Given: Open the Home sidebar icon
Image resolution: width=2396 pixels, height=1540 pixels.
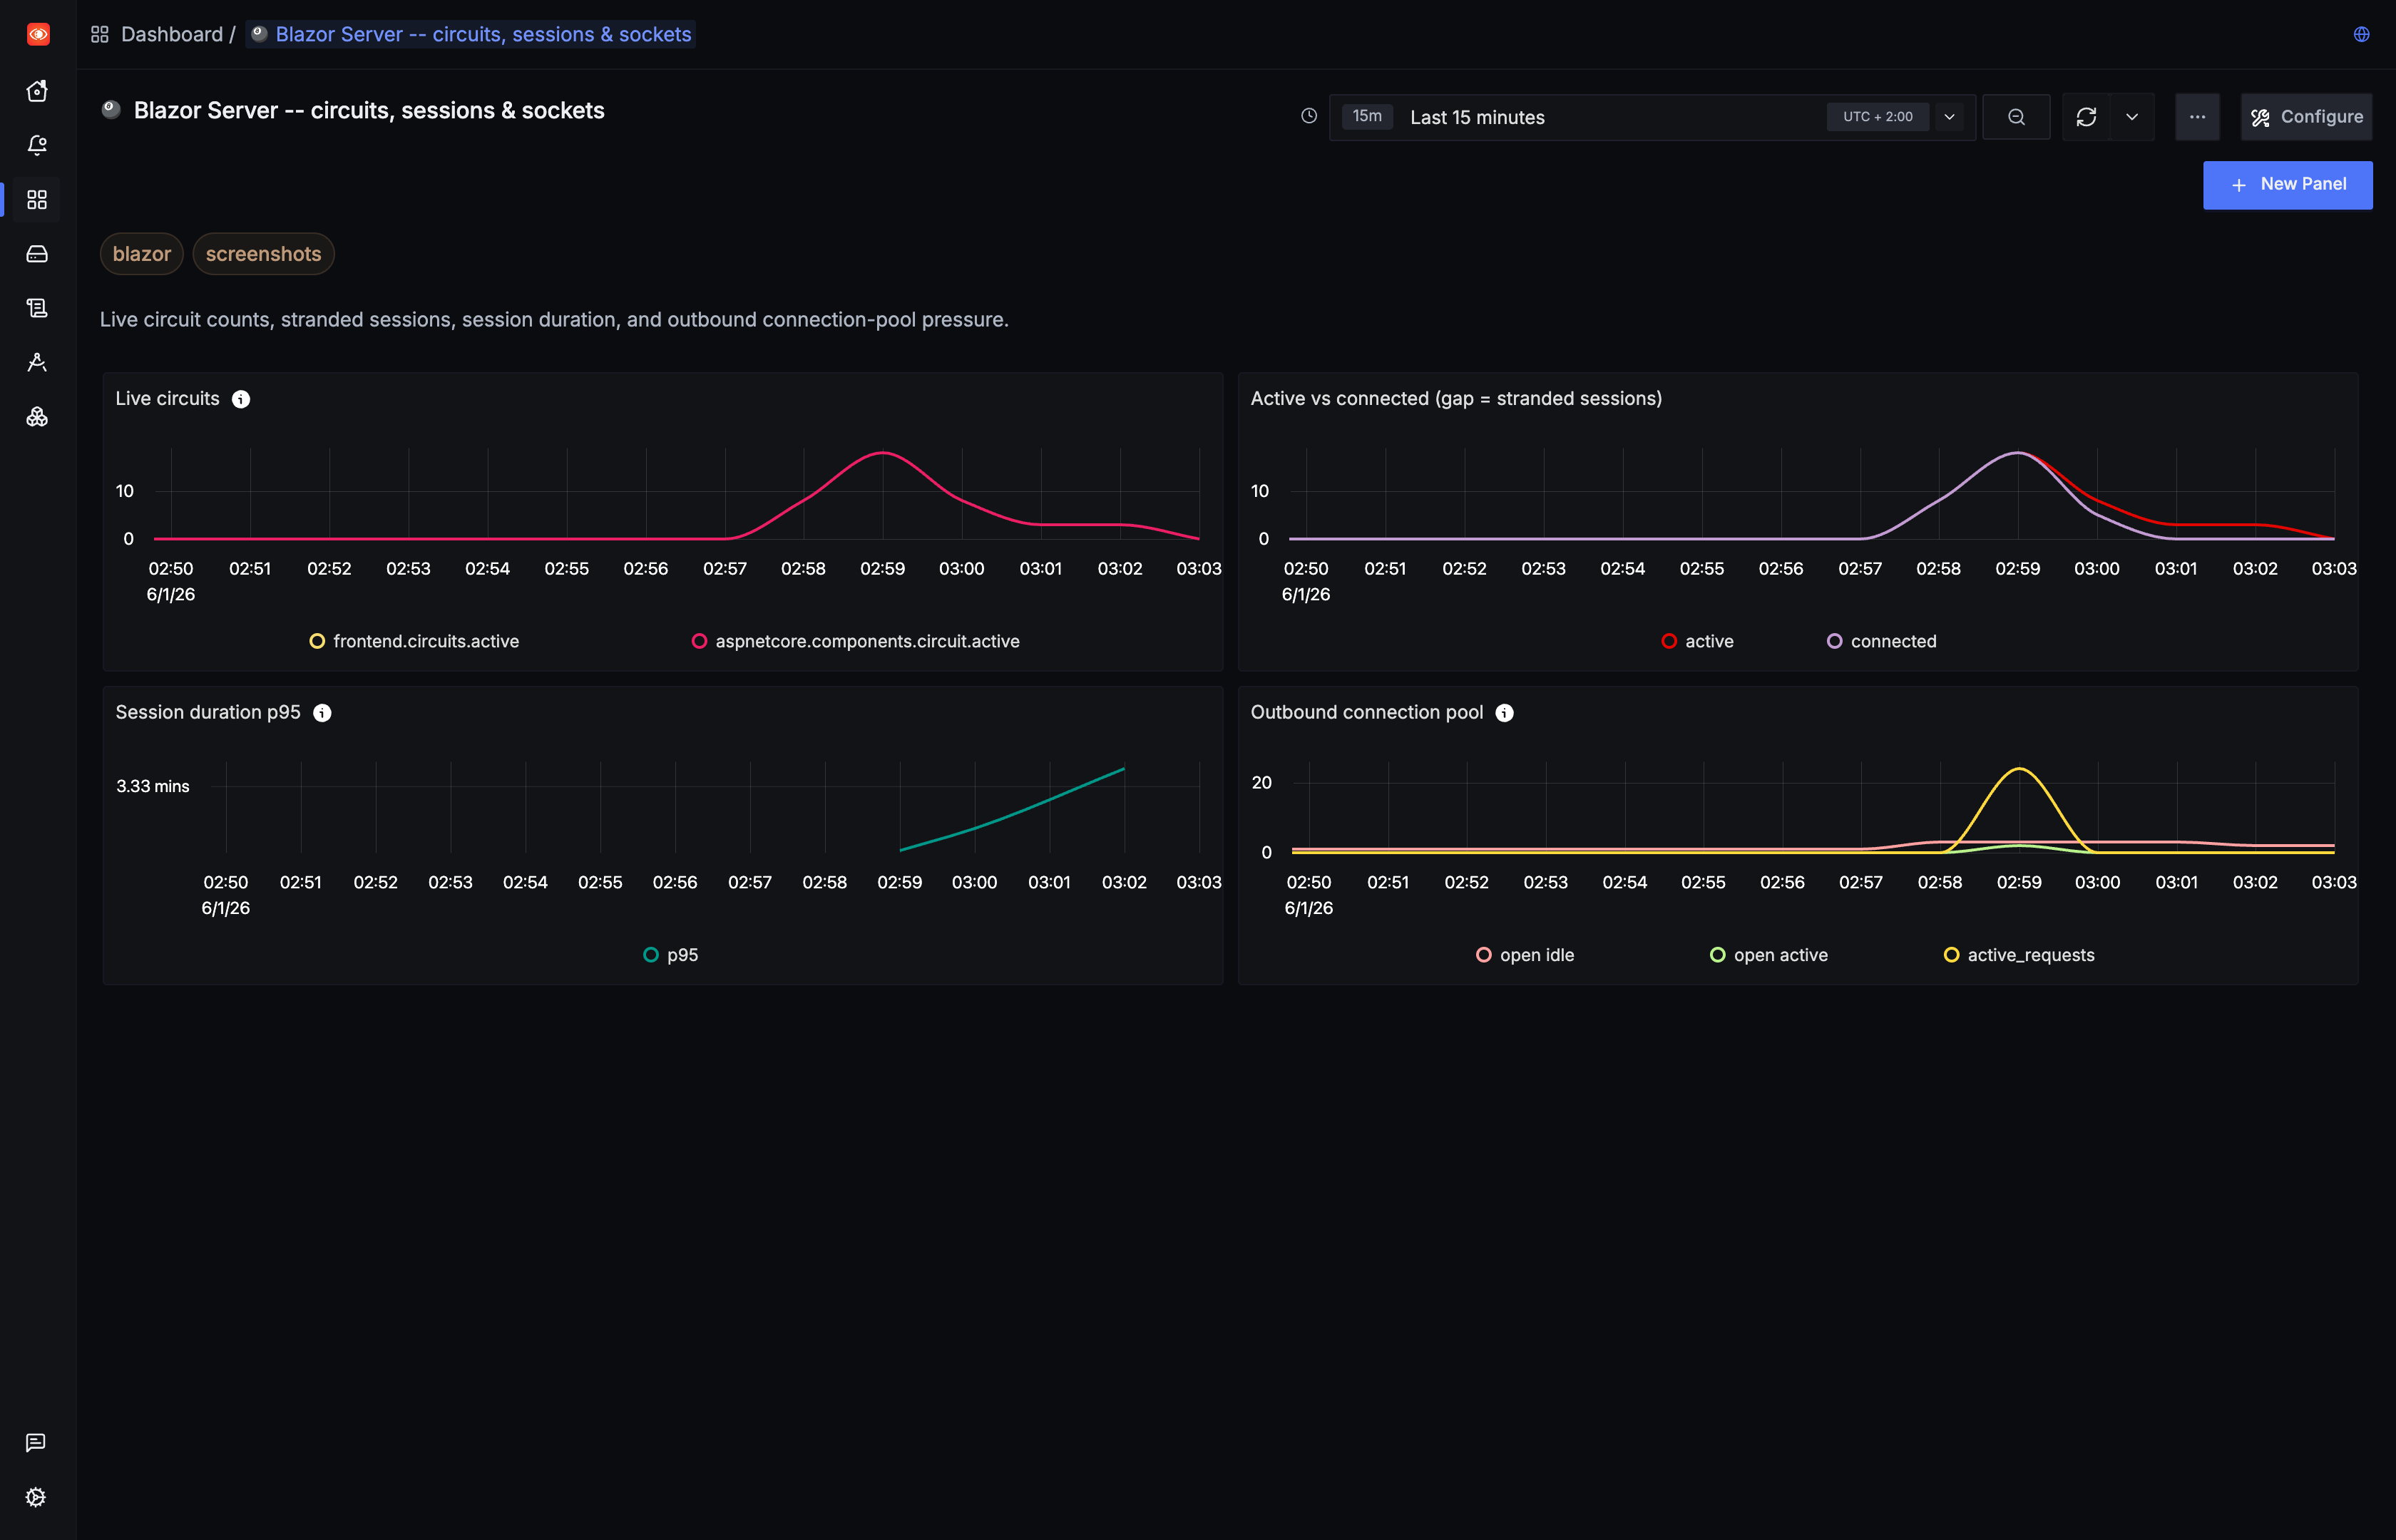Looking at the screenshot, I should click(37, 91).
